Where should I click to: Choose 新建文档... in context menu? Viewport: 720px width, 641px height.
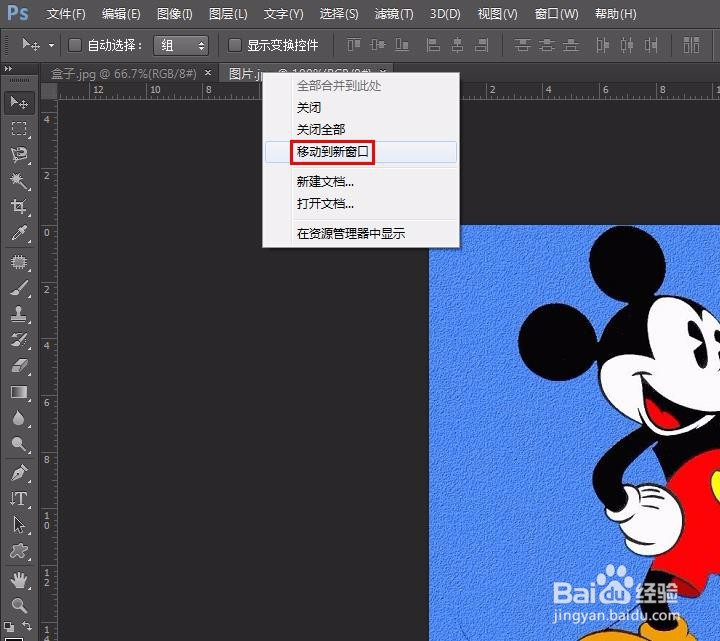[x=361, y=181]
